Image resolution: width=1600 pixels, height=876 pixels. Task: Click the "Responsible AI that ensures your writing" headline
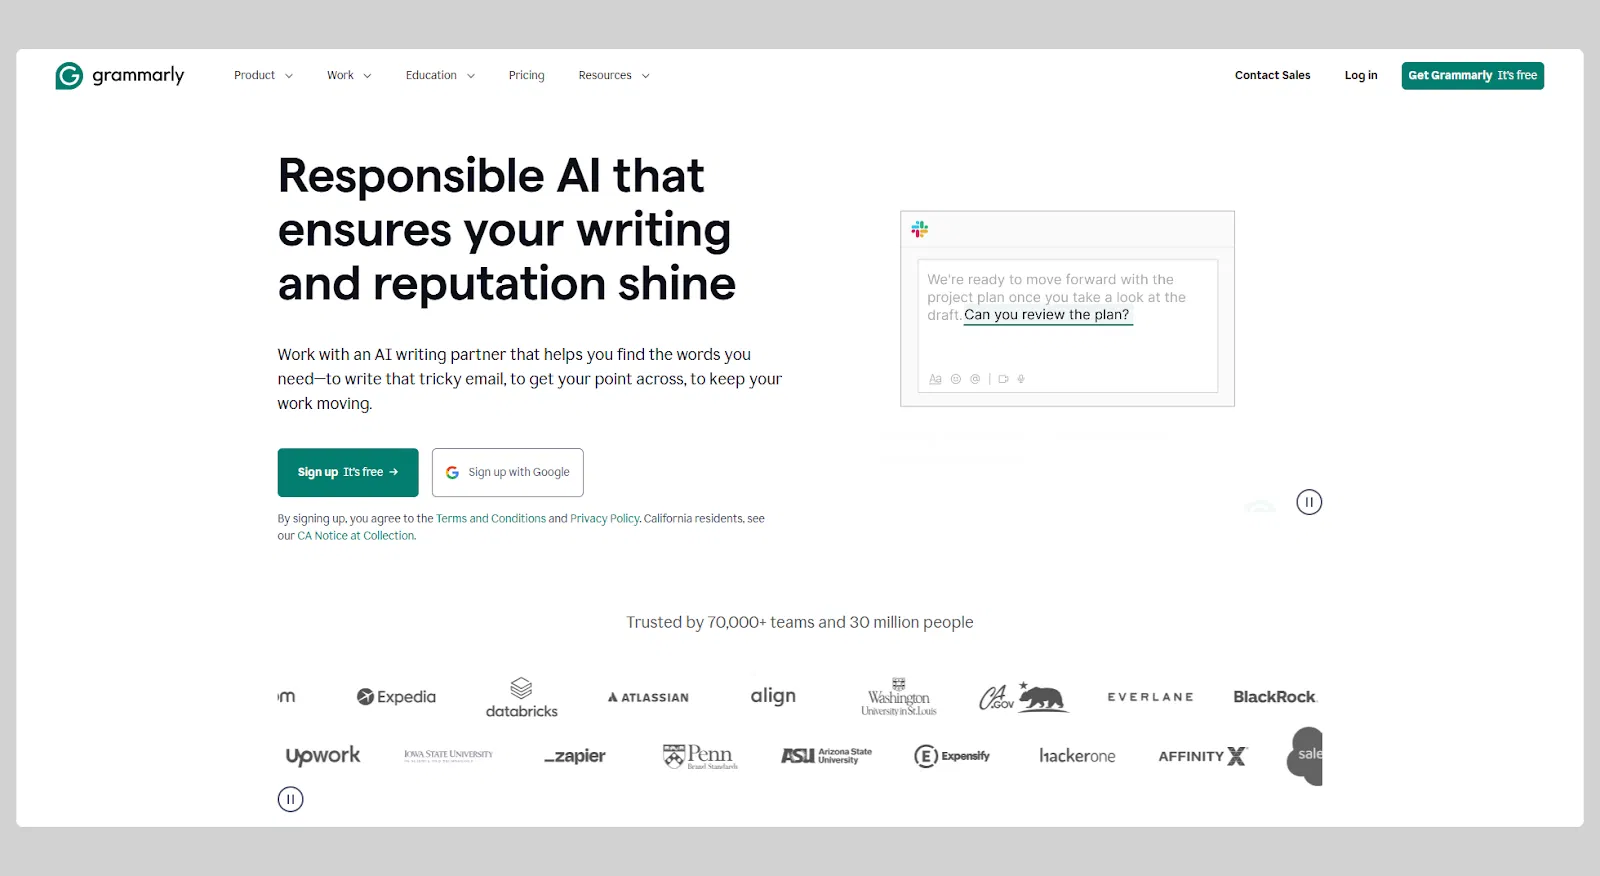507,230
